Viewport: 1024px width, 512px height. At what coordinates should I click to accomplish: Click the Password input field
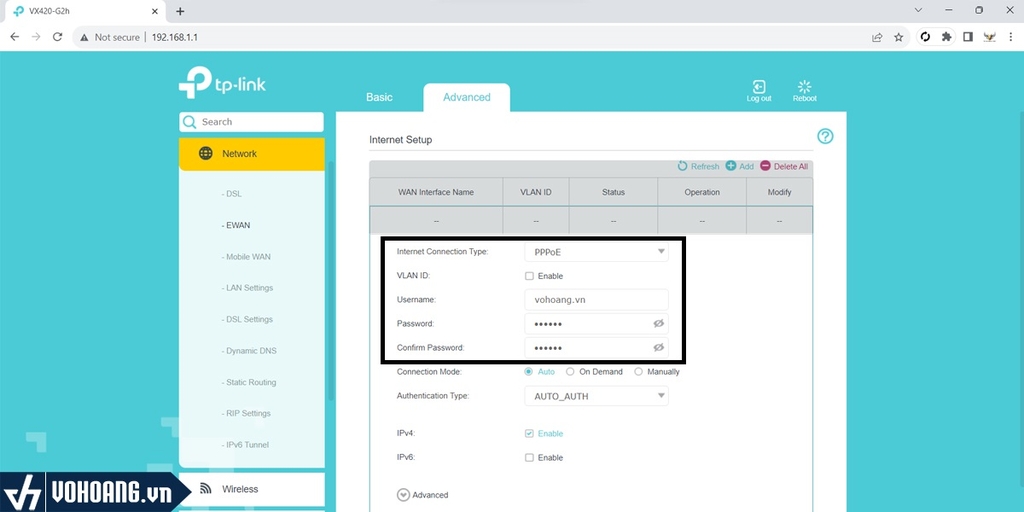(596, 323)
